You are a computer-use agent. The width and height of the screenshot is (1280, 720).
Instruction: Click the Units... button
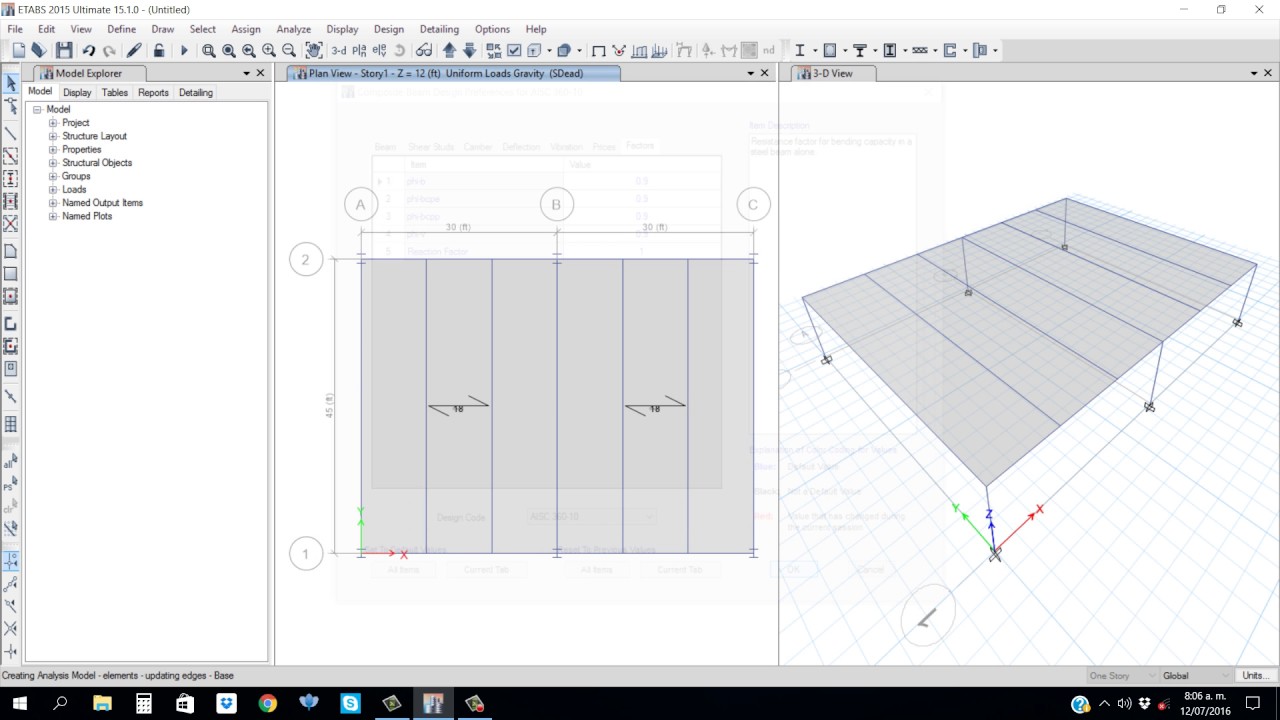1255,676
